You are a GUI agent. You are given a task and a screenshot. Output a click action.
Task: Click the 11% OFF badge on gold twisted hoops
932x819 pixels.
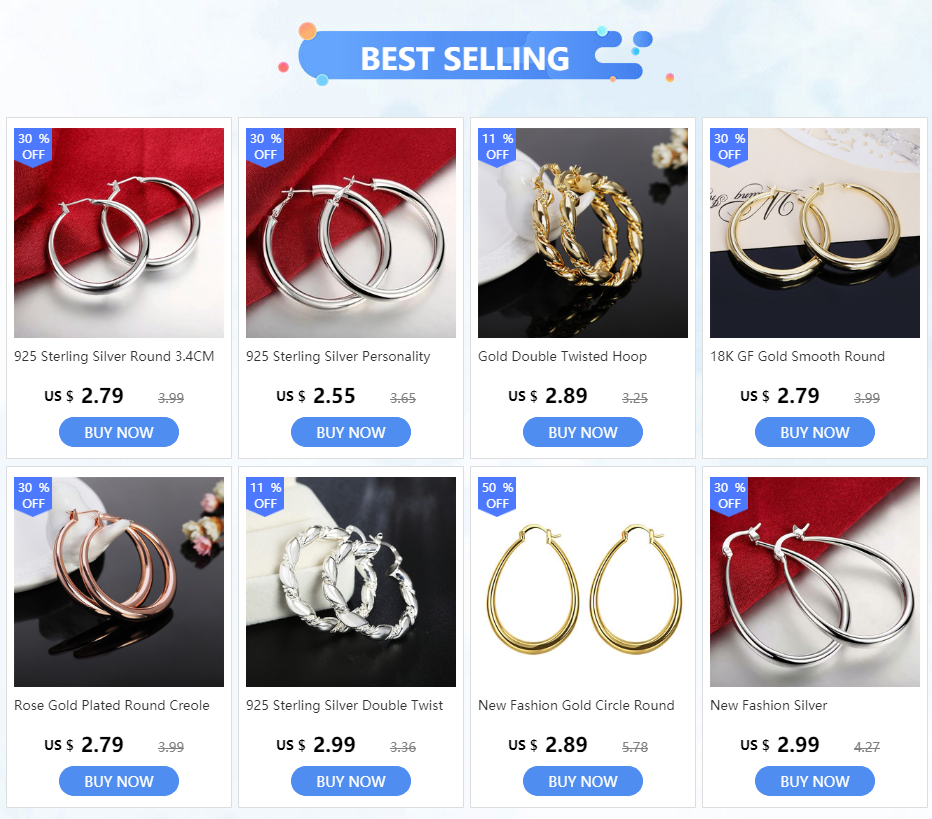tap(497, 147)
